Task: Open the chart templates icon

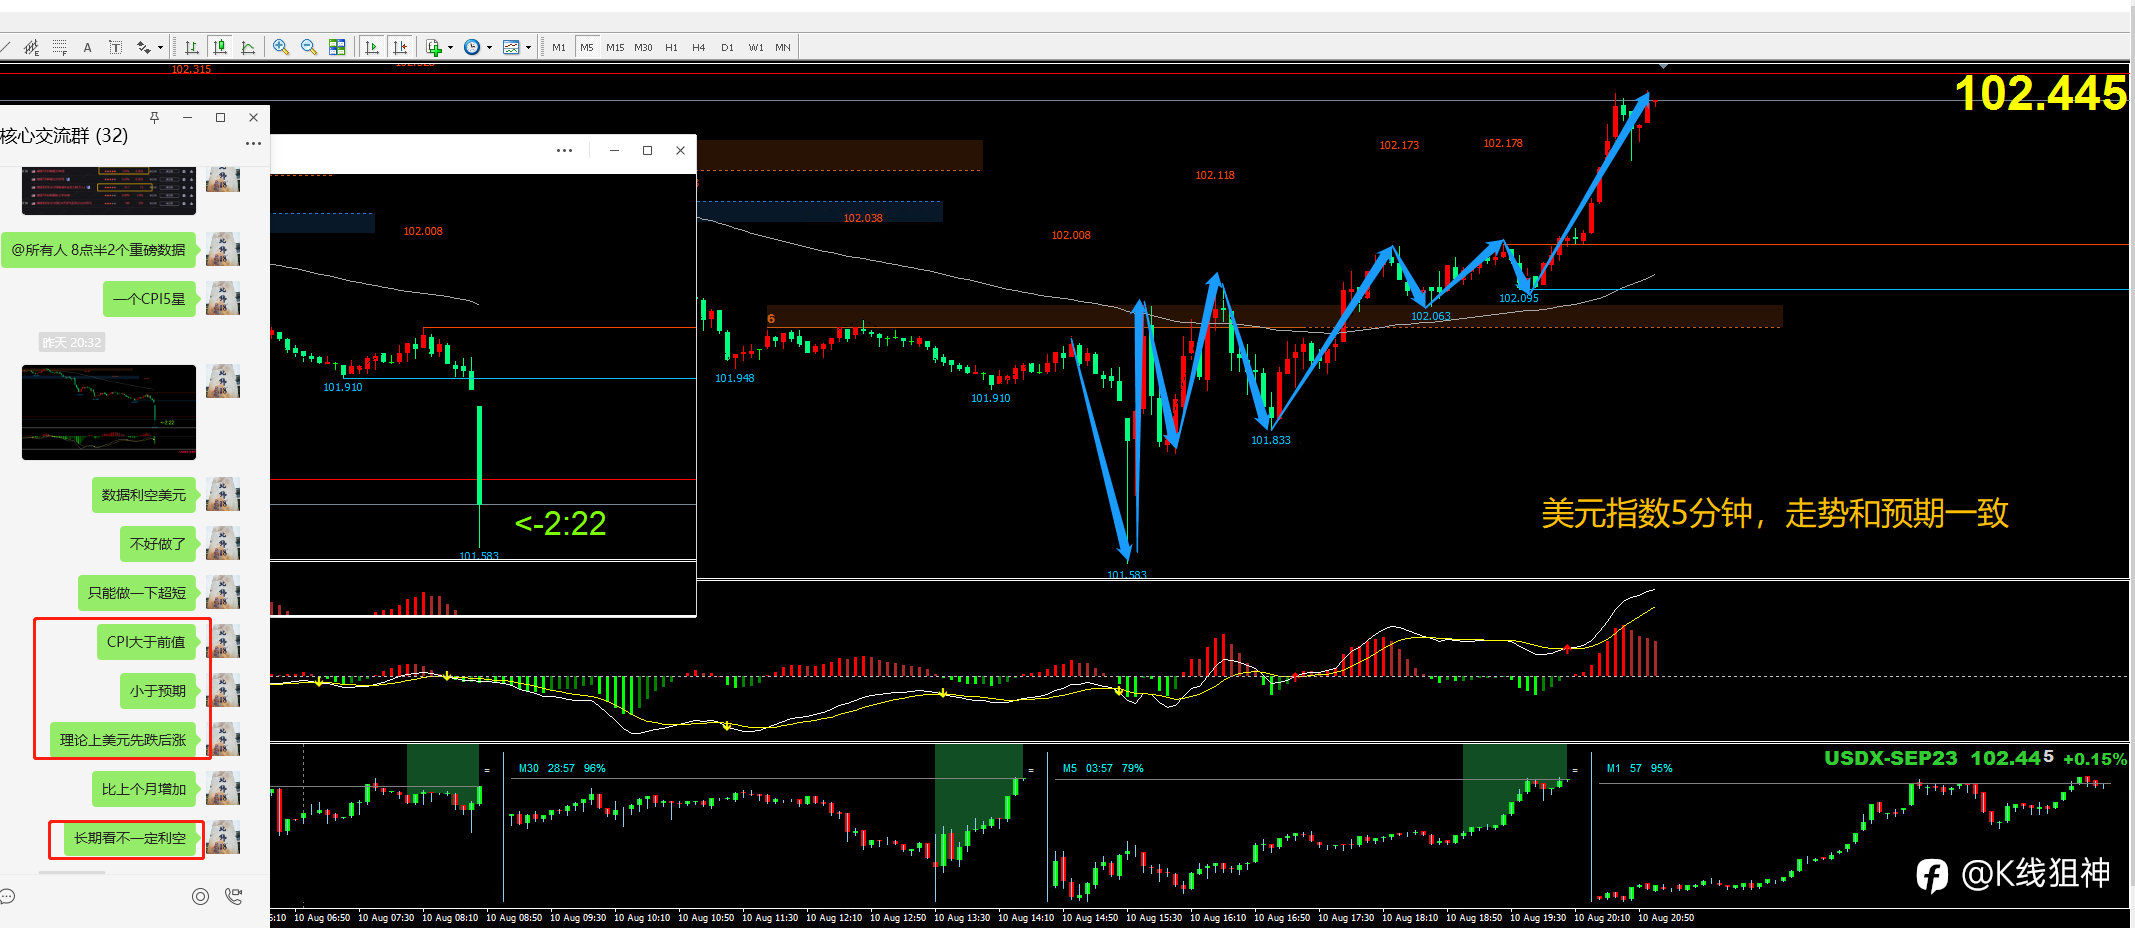Action: [511, 47]
